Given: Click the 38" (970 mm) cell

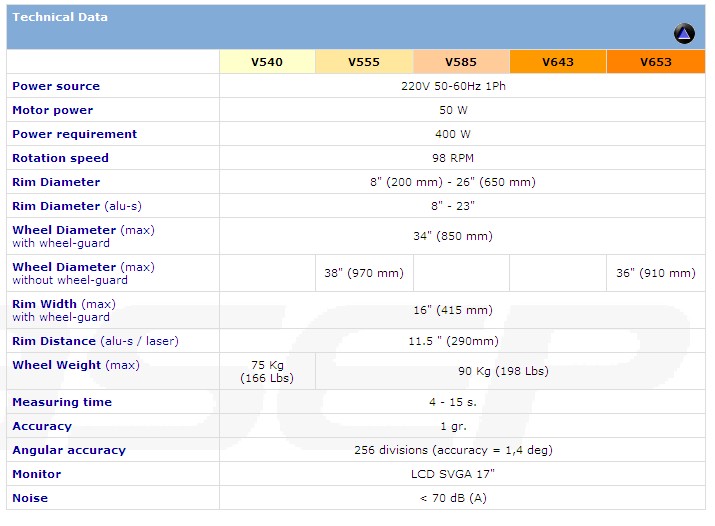Looking at the screenshot, I should [364, 273].
